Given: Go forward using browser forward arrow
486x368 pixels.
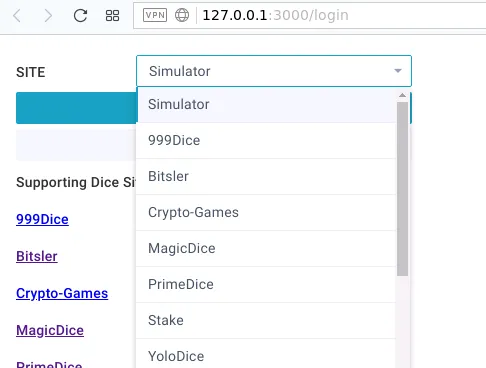Looking at the screenshot, I should tap(48, 16).
